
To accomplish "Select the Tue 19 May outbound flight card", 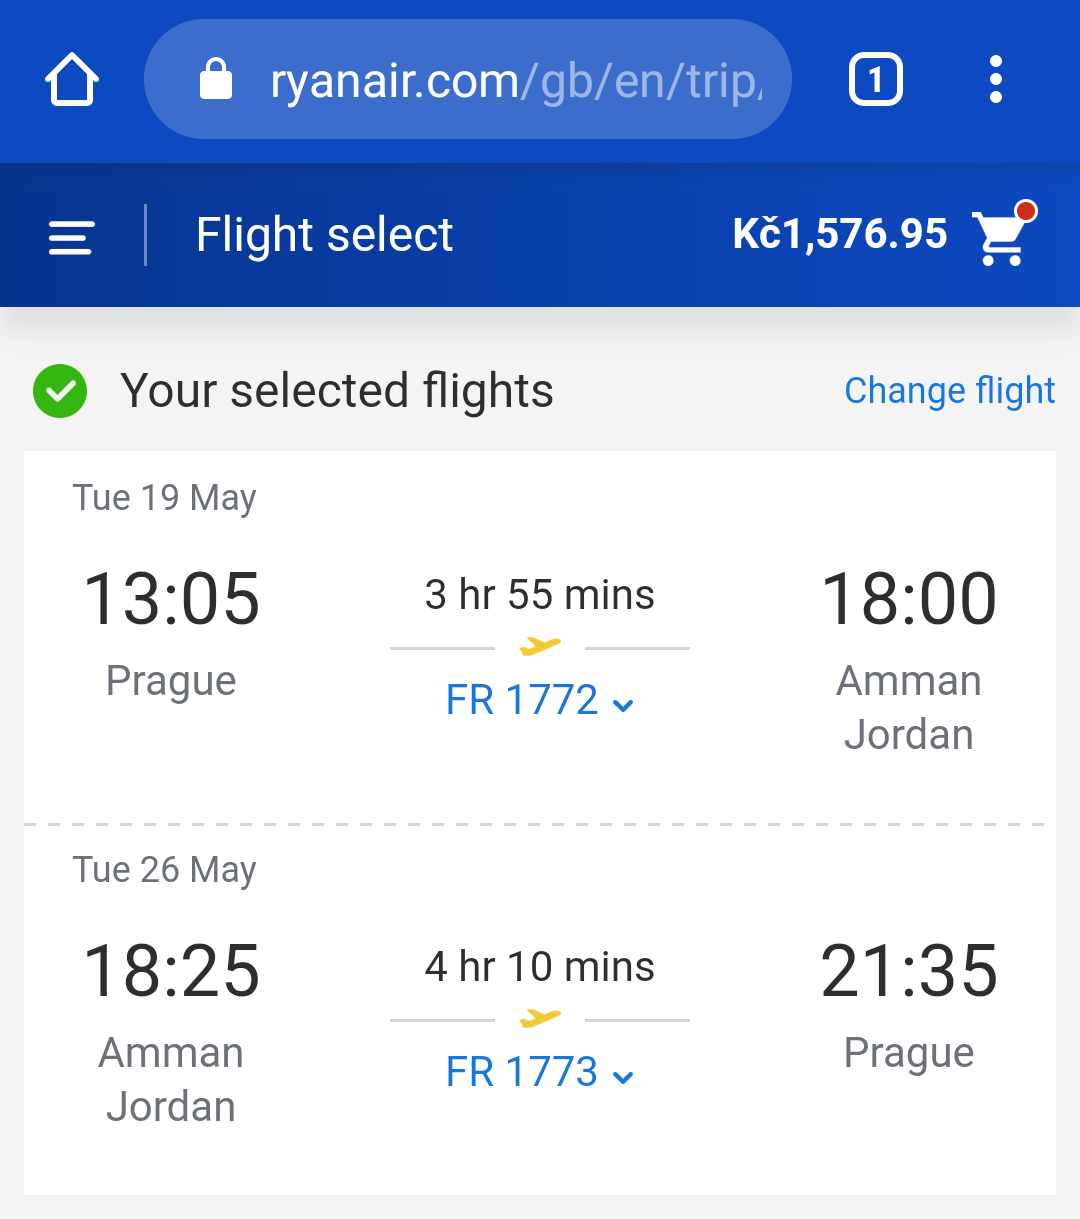I will (540, 637).
